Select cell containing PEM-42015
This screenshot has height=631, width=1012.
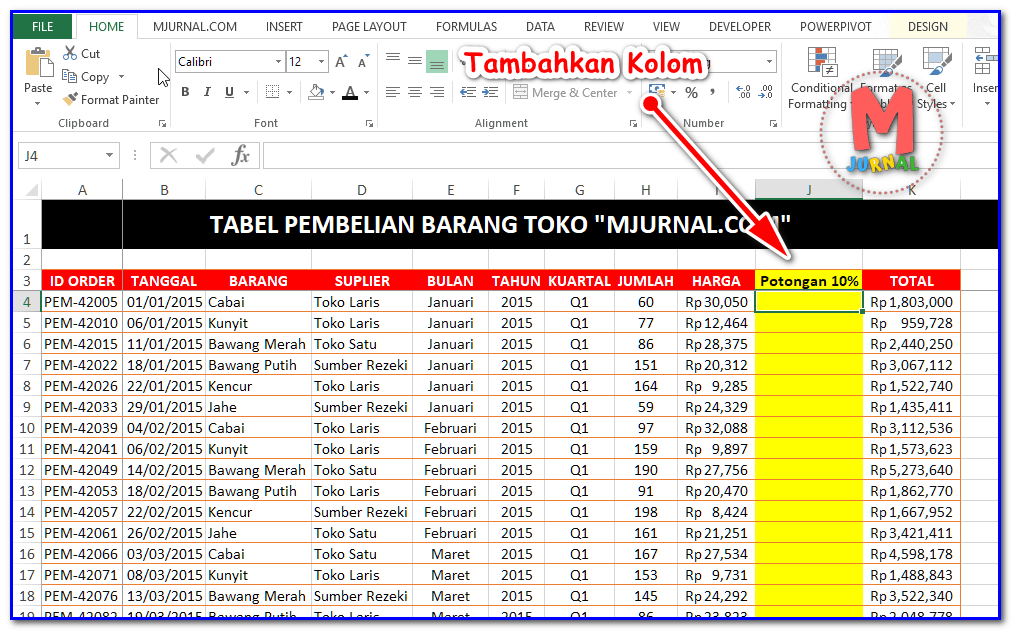pos(81,344)
